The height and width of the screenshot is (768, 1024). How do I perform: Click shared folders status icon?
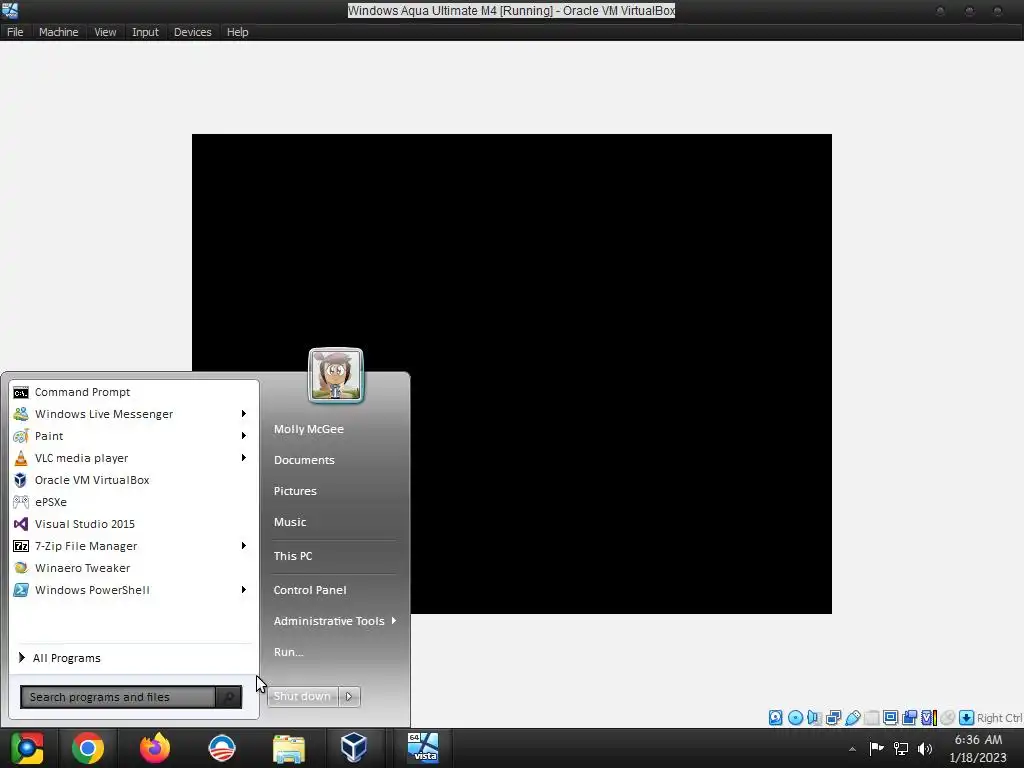(871, 718)
